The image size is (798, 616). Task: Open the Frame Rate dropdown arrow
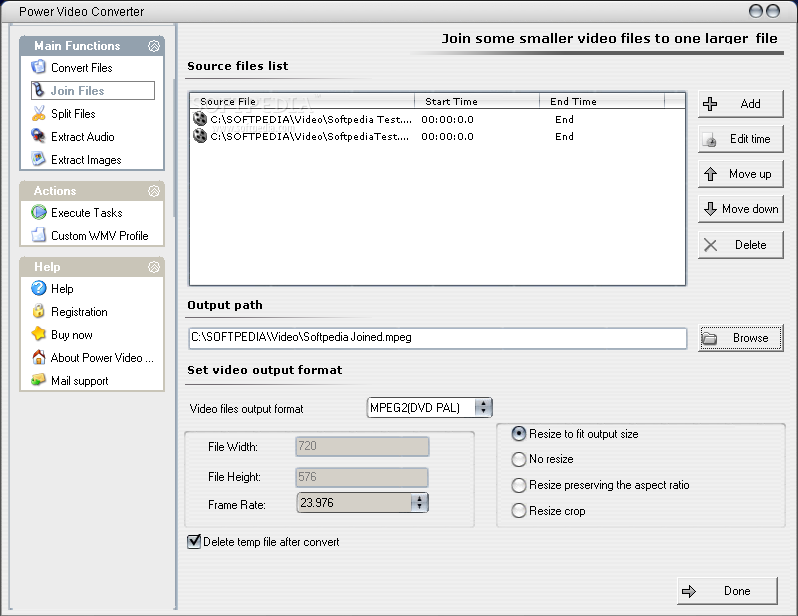point(419,502)
